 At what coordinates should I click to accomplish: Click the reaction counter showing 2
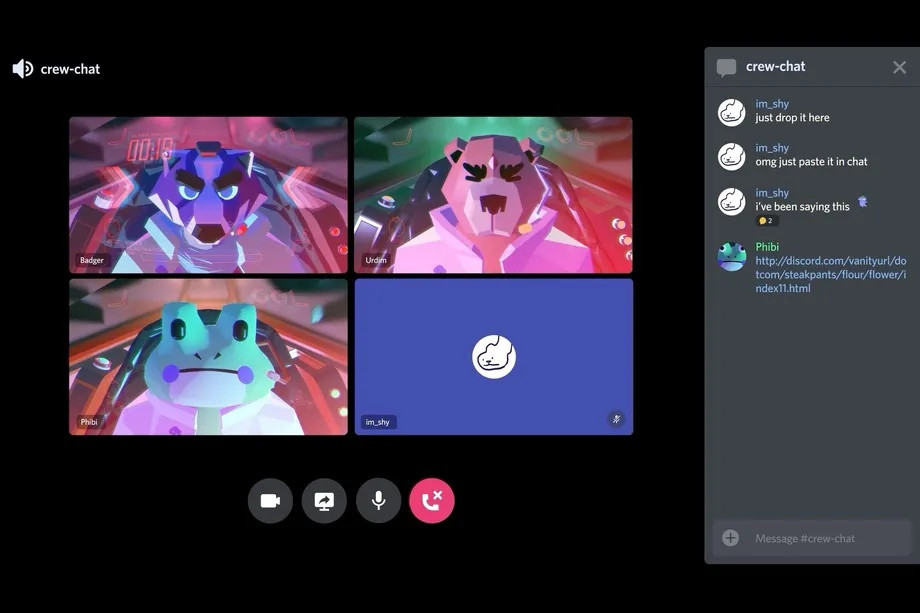(767, 221)
